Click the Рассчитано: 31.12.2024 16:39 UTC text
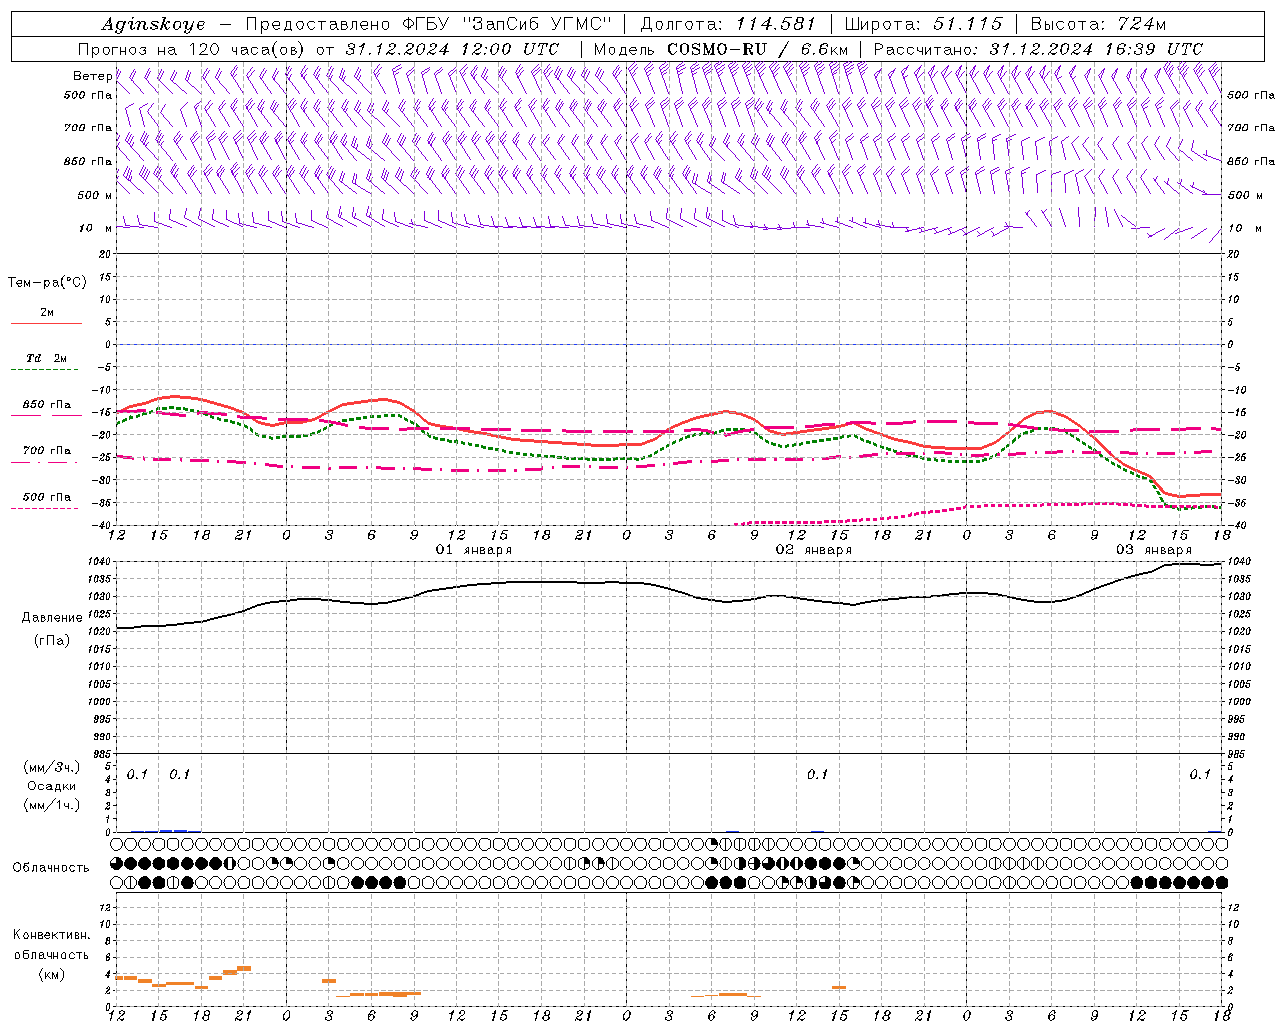 (x=1038, y=49)
